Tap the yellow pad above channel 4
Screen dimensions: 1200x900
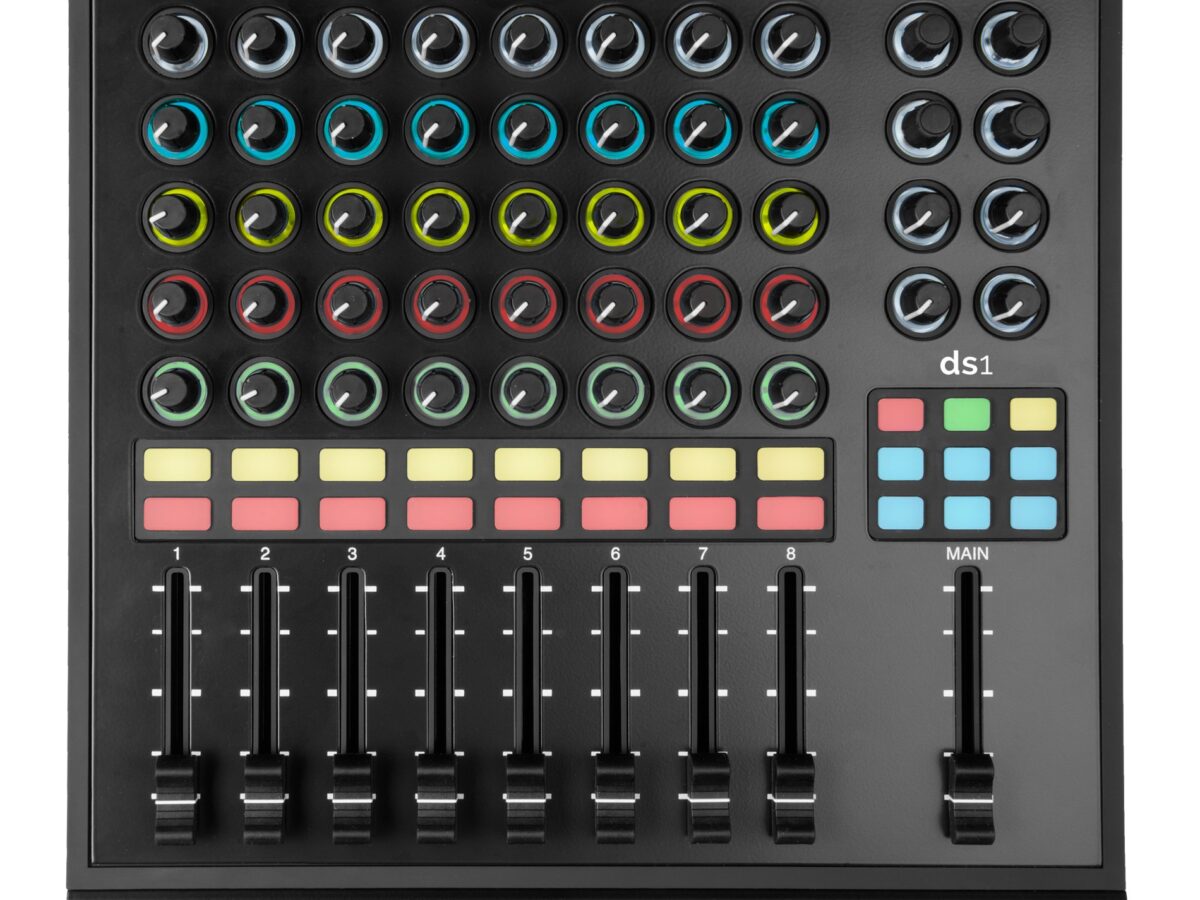point(440,465)
